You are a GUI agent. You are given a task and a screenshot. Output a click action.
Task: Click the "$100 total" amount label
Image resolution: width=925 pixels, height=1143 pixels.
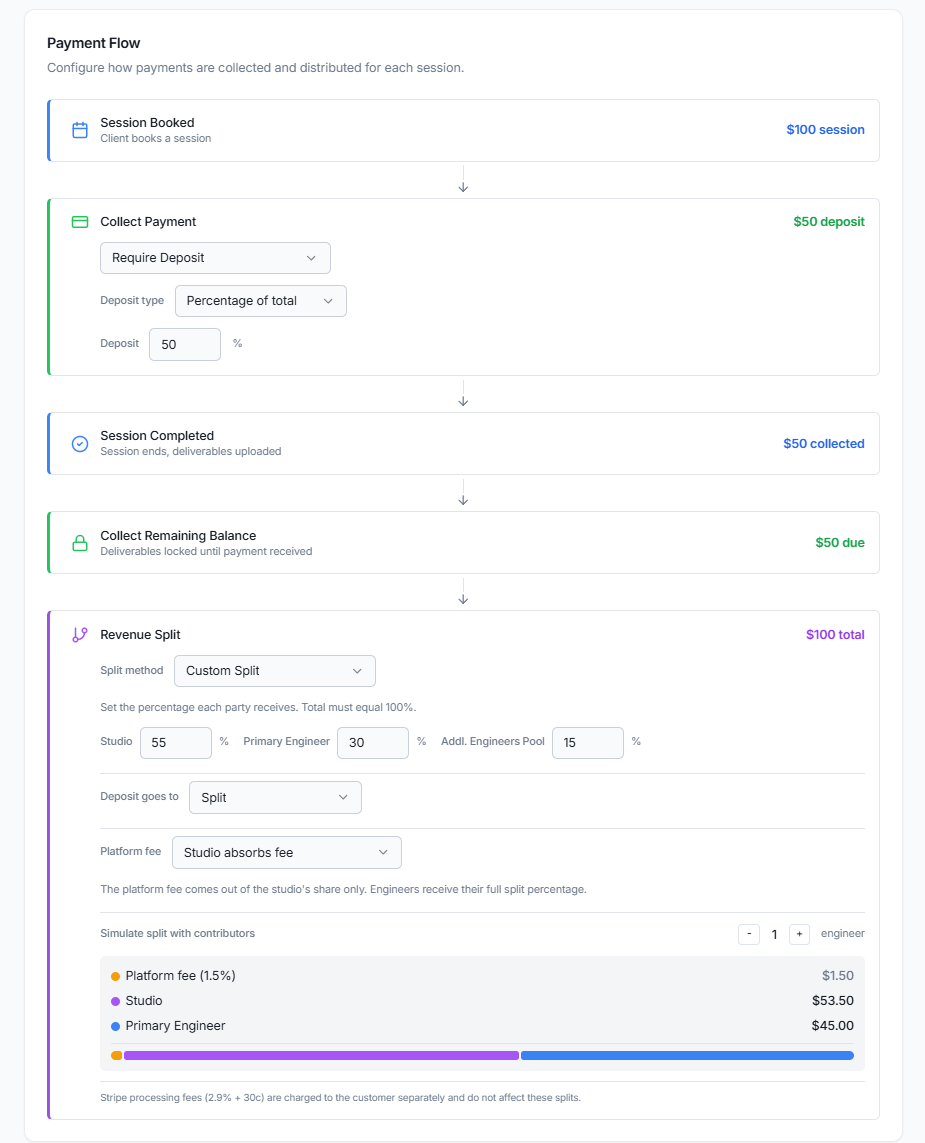tap(835, 635)
